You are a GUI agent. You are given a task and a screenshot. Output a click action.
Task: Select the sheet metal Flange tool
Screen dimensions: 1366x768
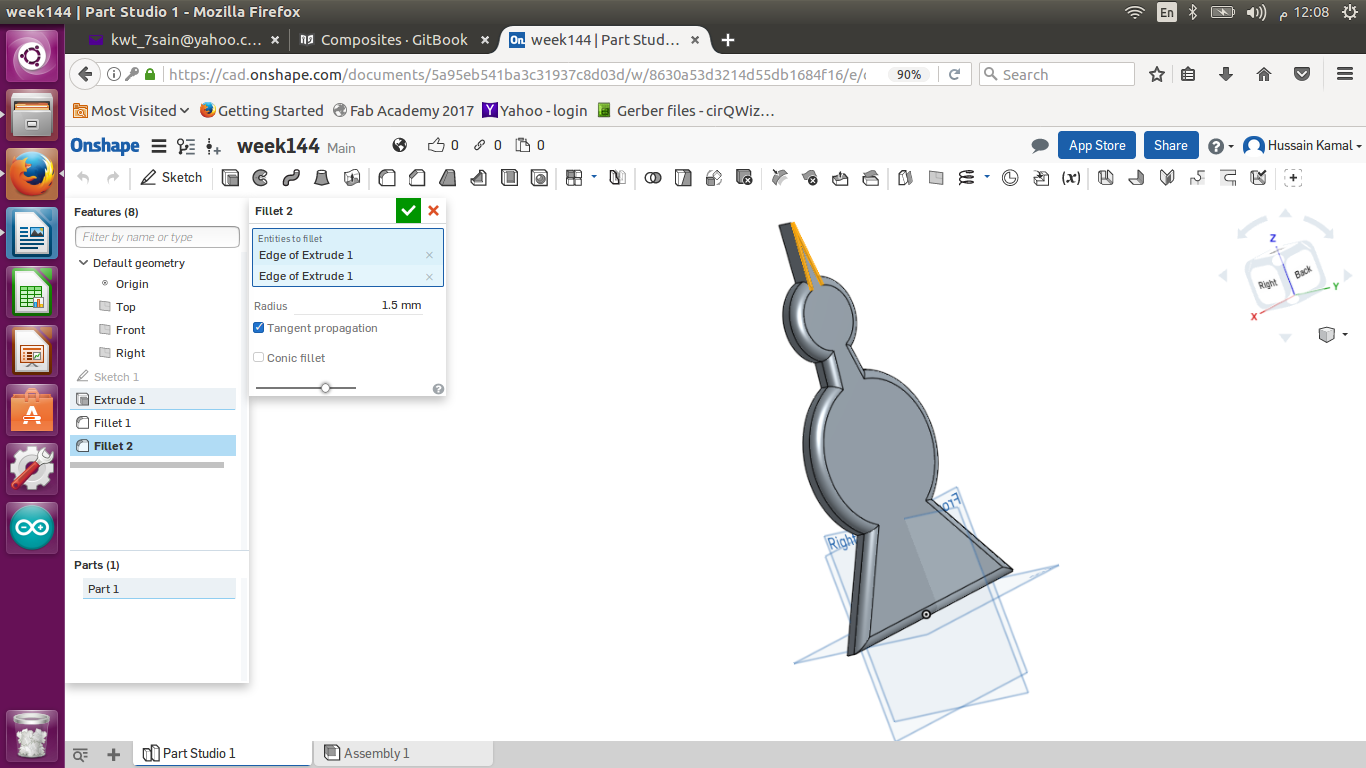pyautogui.click(x=1136, y=178)
